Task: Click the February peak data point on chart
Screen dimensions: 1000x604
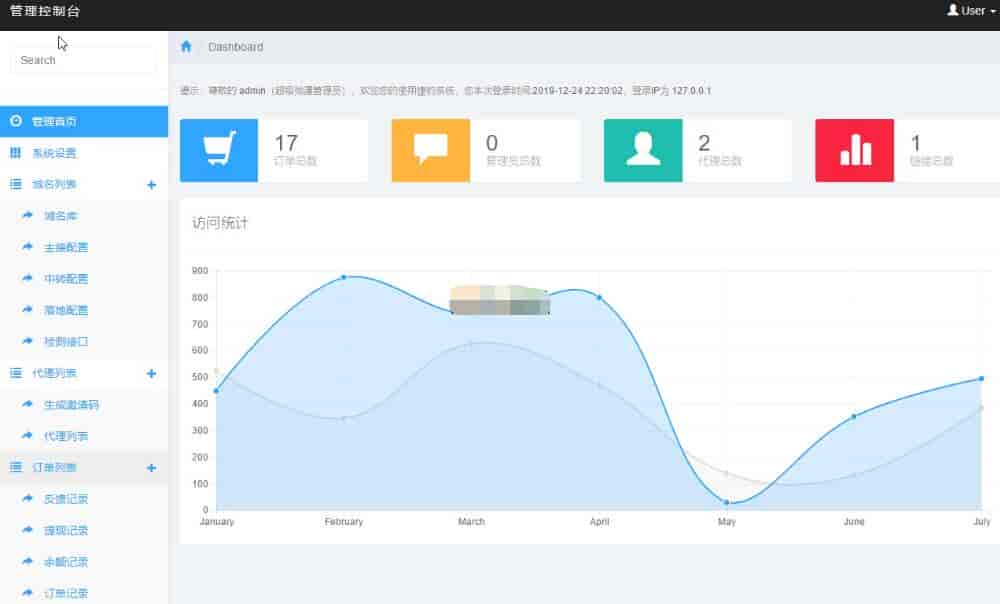Action: tap(343, 277)
